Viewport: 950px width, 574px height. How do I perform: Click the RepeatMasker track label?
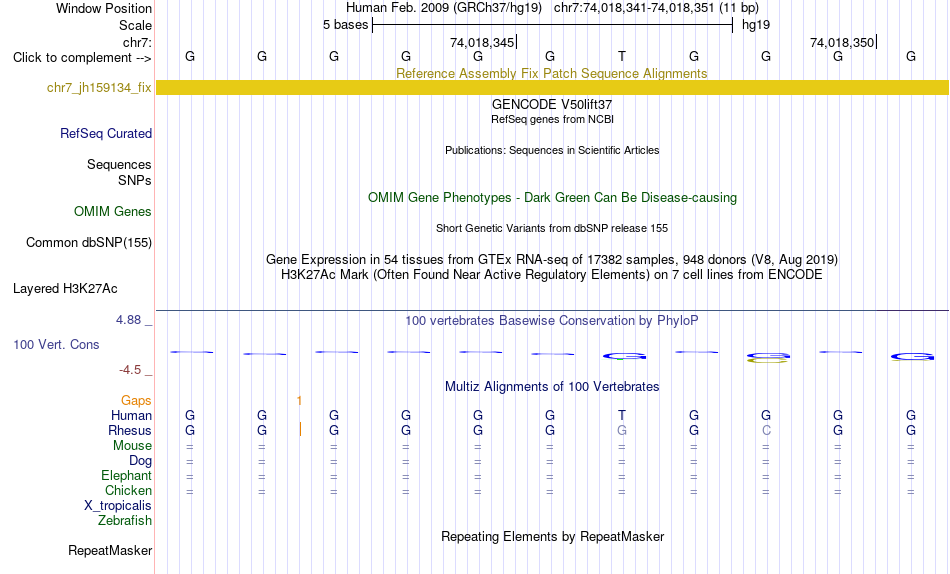point(110,551)
